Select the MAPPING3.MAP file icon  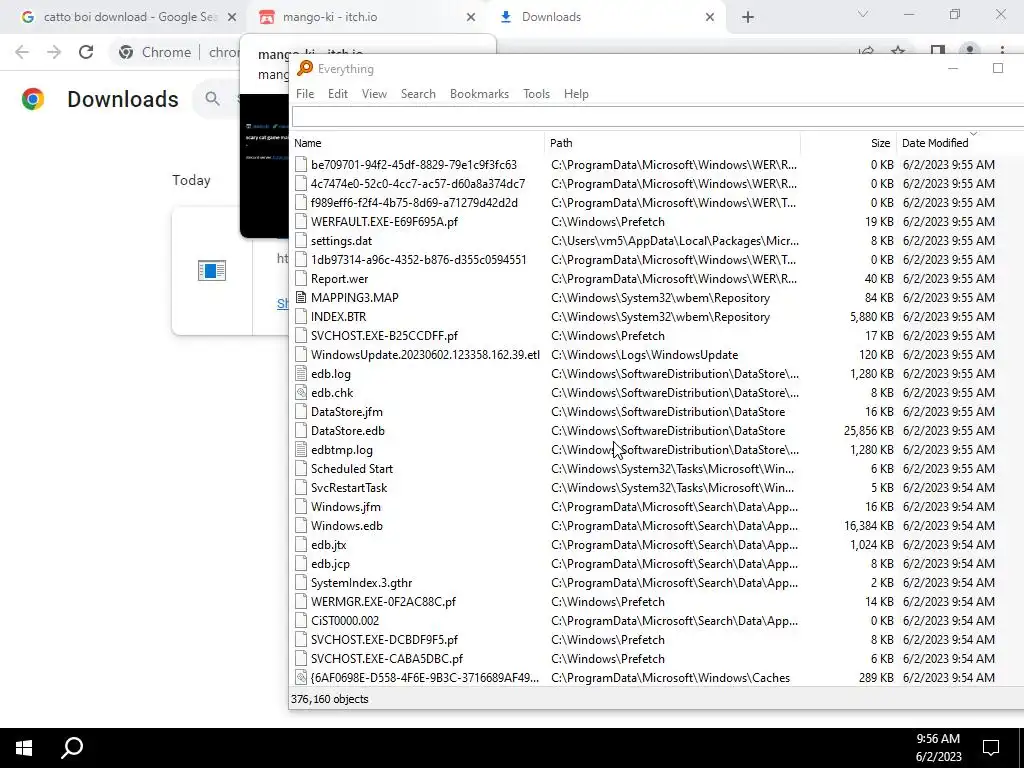(300, 297)
